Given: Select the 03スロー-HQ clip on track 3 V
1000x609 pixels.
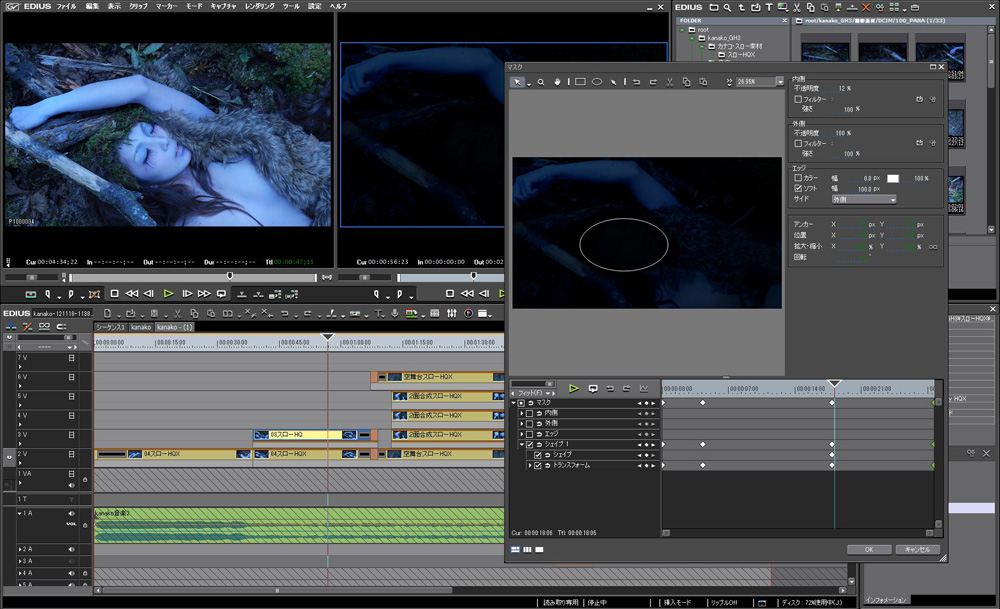Looking at the screenshot, I should coord(311,435).
